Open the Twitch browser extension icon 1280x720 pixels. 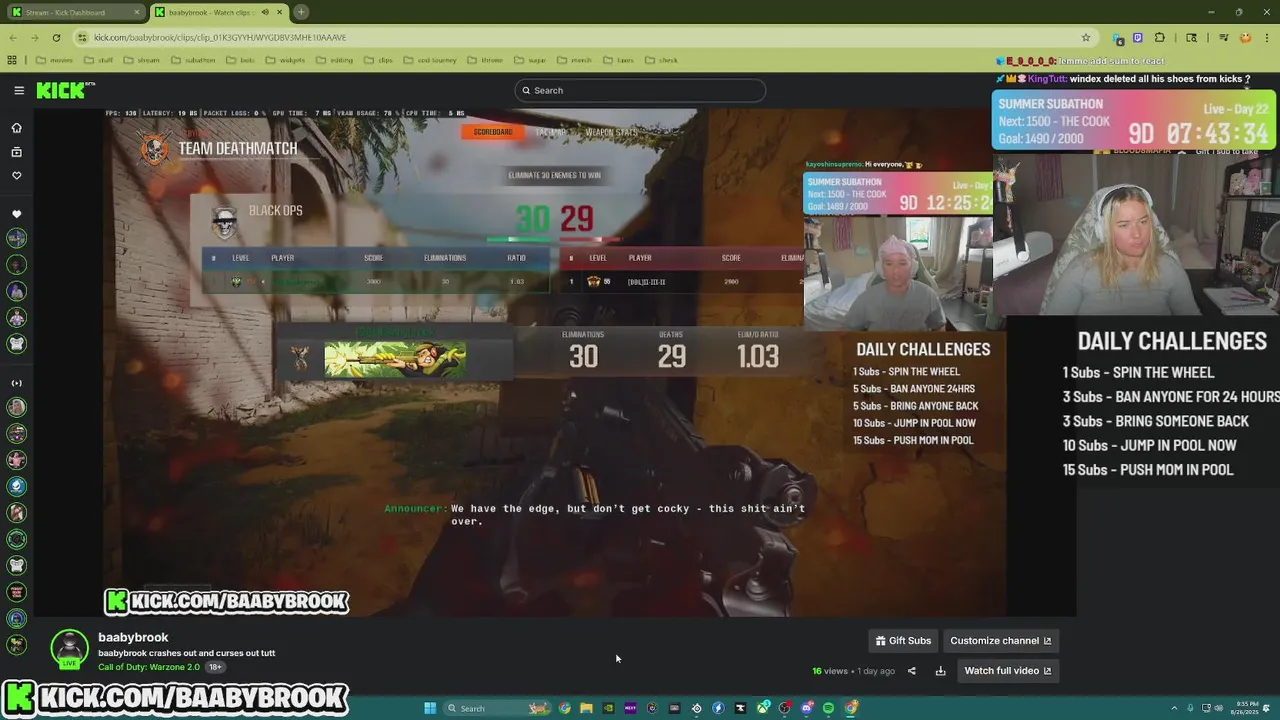tap(1138, 37)
